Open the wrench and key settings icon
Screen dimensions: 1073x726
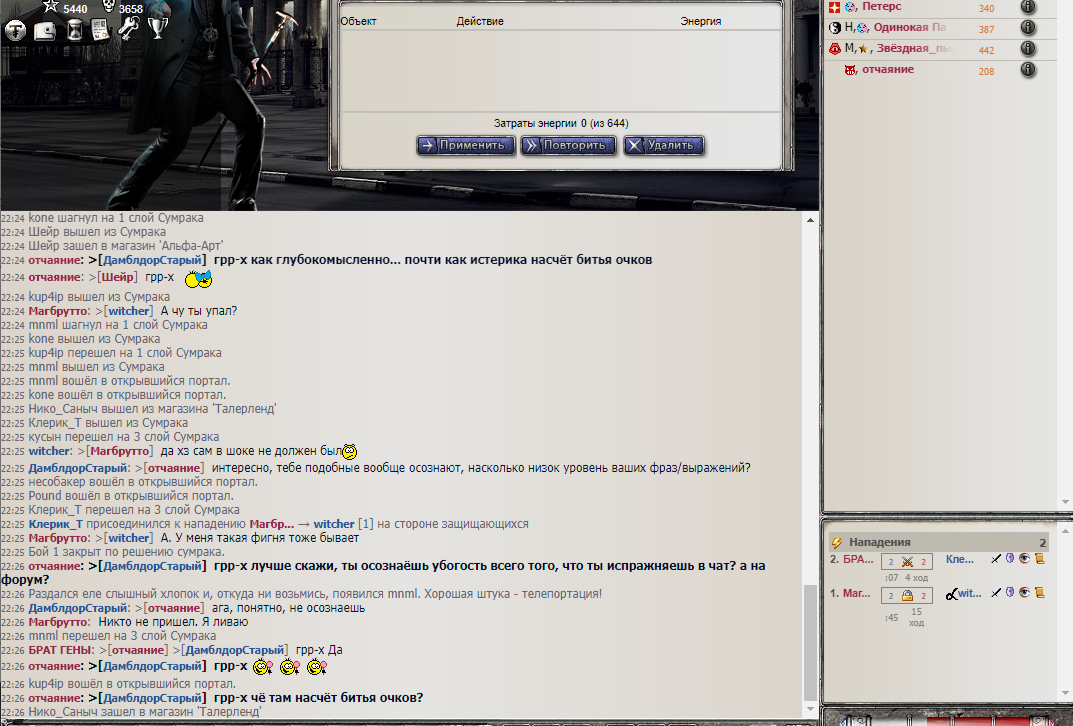128,28
